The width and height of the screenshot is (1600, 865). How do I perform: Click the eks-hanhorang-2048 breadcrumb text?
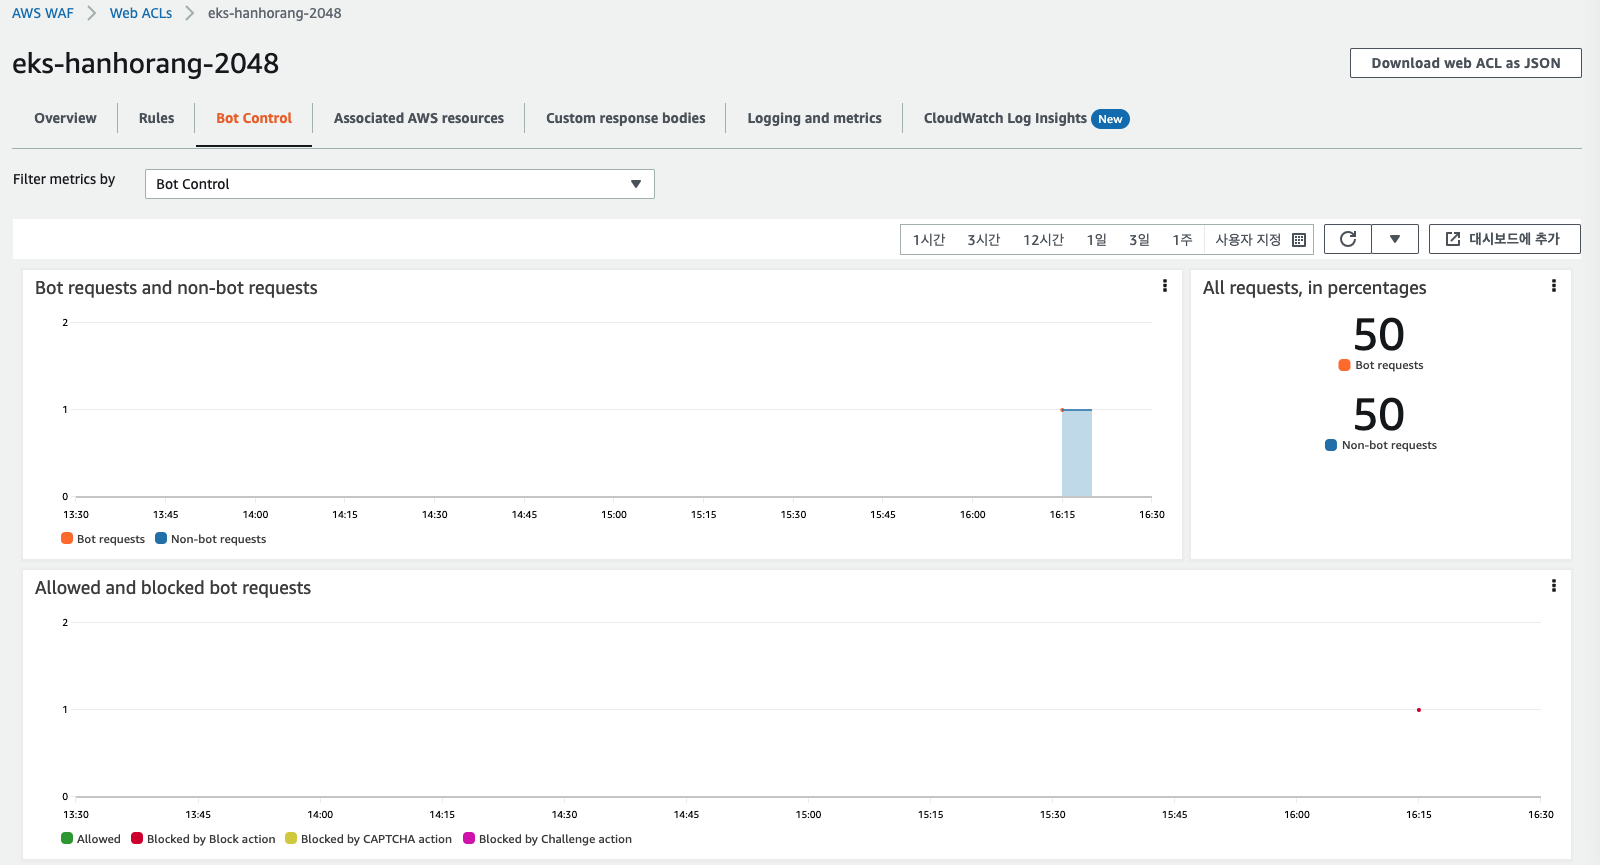pos(274,13)
